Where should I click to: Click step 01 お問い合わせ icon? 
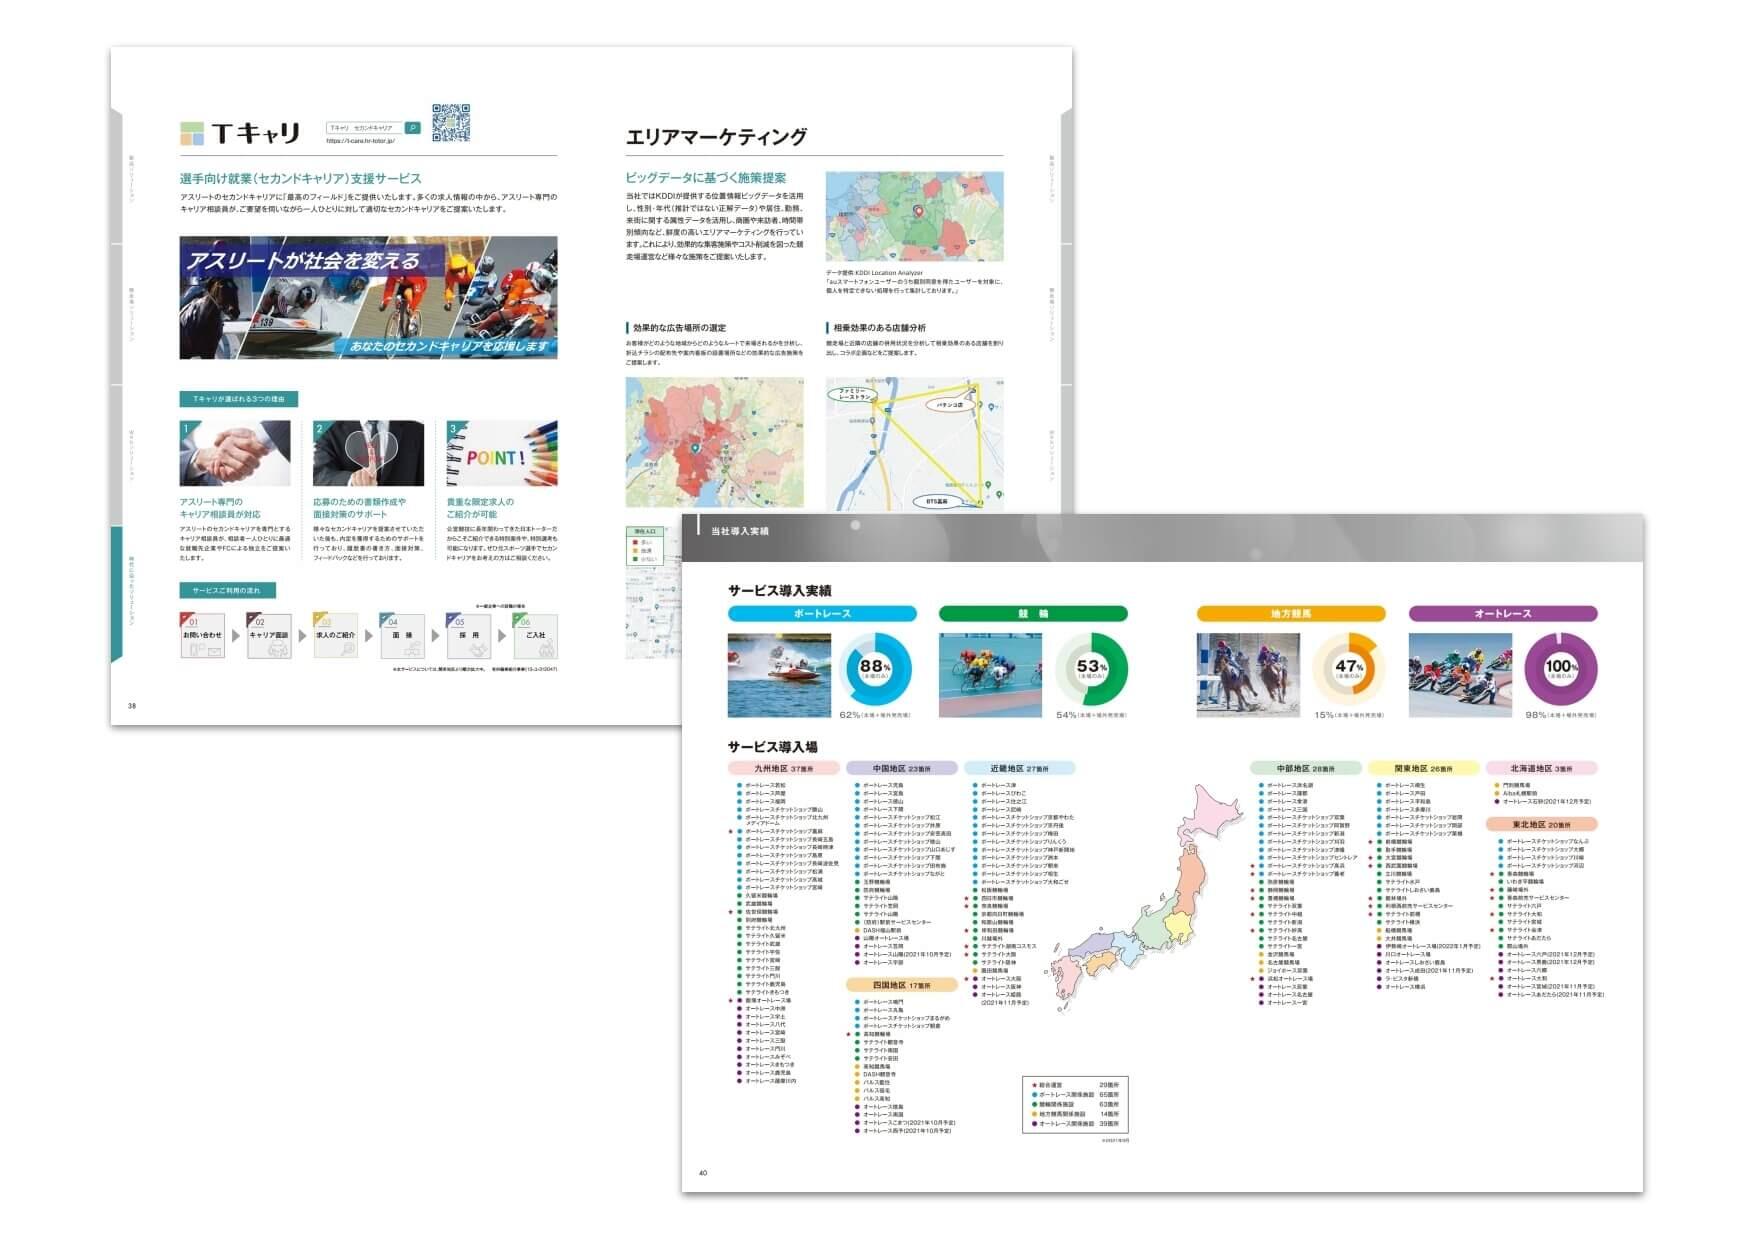[x=202, y=636]
